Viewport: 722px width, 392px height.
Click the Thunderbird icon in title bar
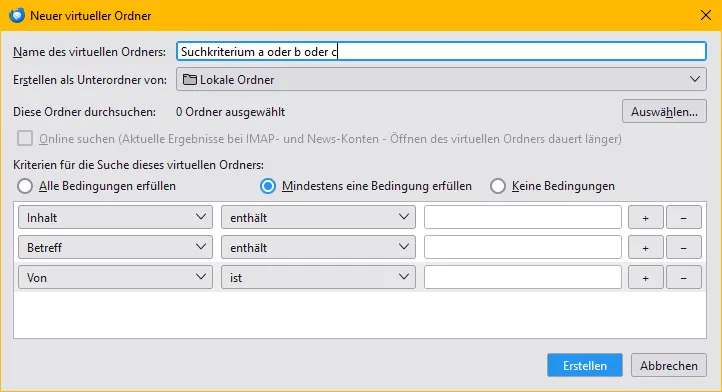17,15
